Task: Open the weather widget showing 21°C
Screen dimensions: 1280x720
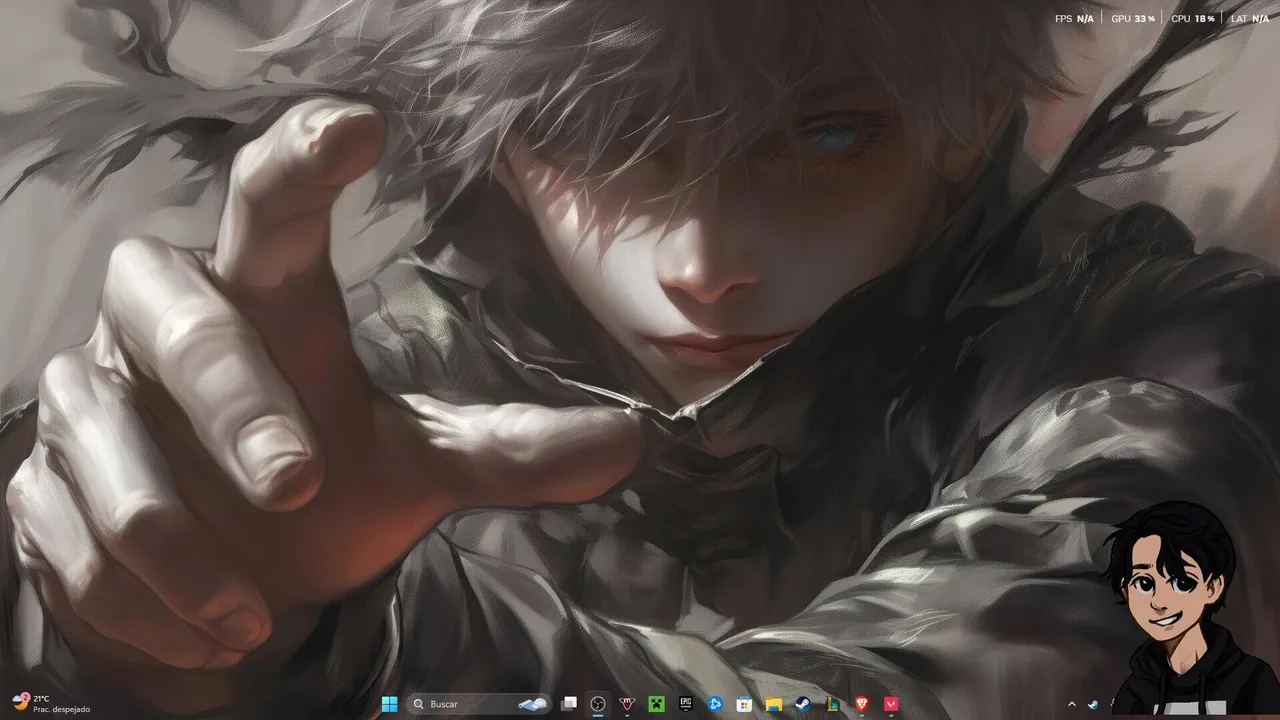Action: (x=52, y=704)
